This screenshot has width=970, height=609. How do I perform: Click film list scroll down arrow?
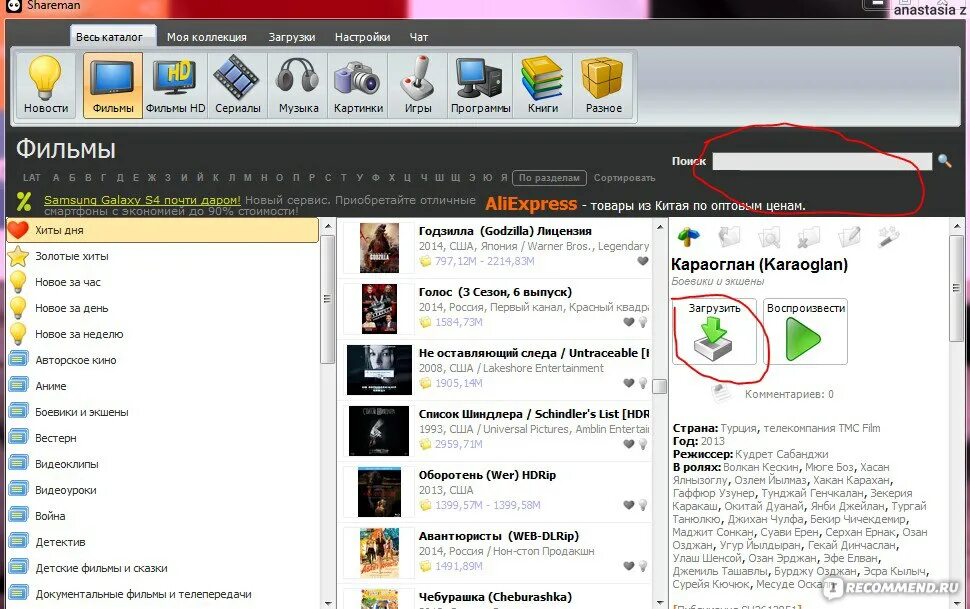click(659, 602)
